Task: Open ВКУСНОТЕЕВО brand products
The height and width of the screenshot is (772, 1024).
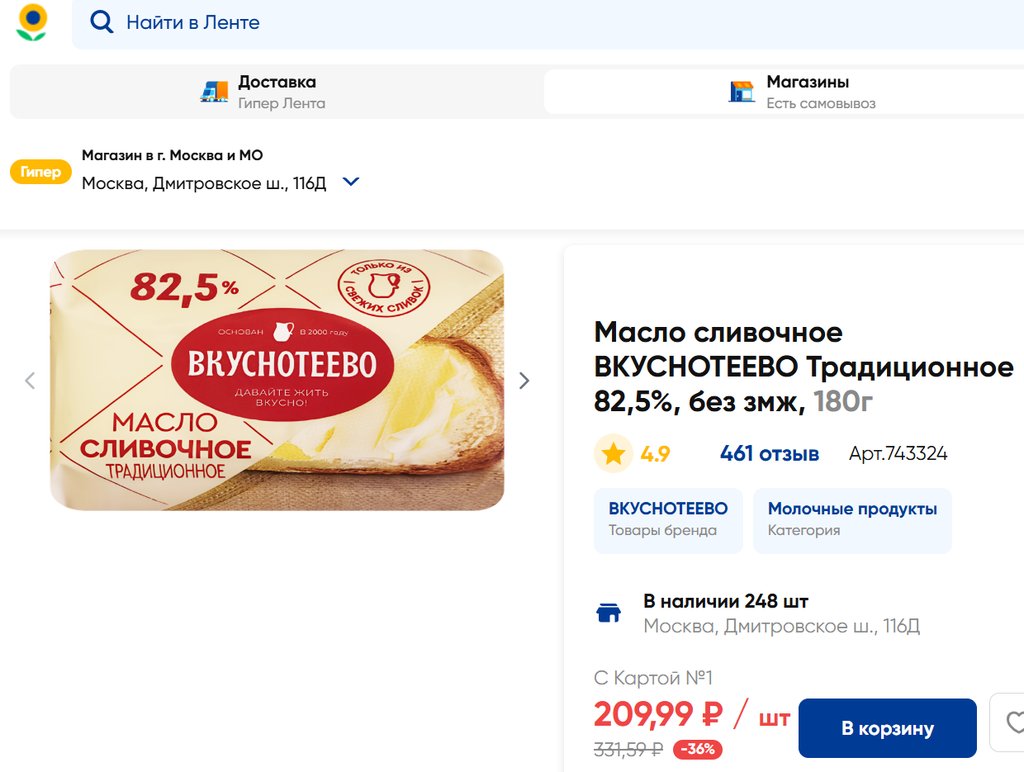Action: click(x=668, y=519)
